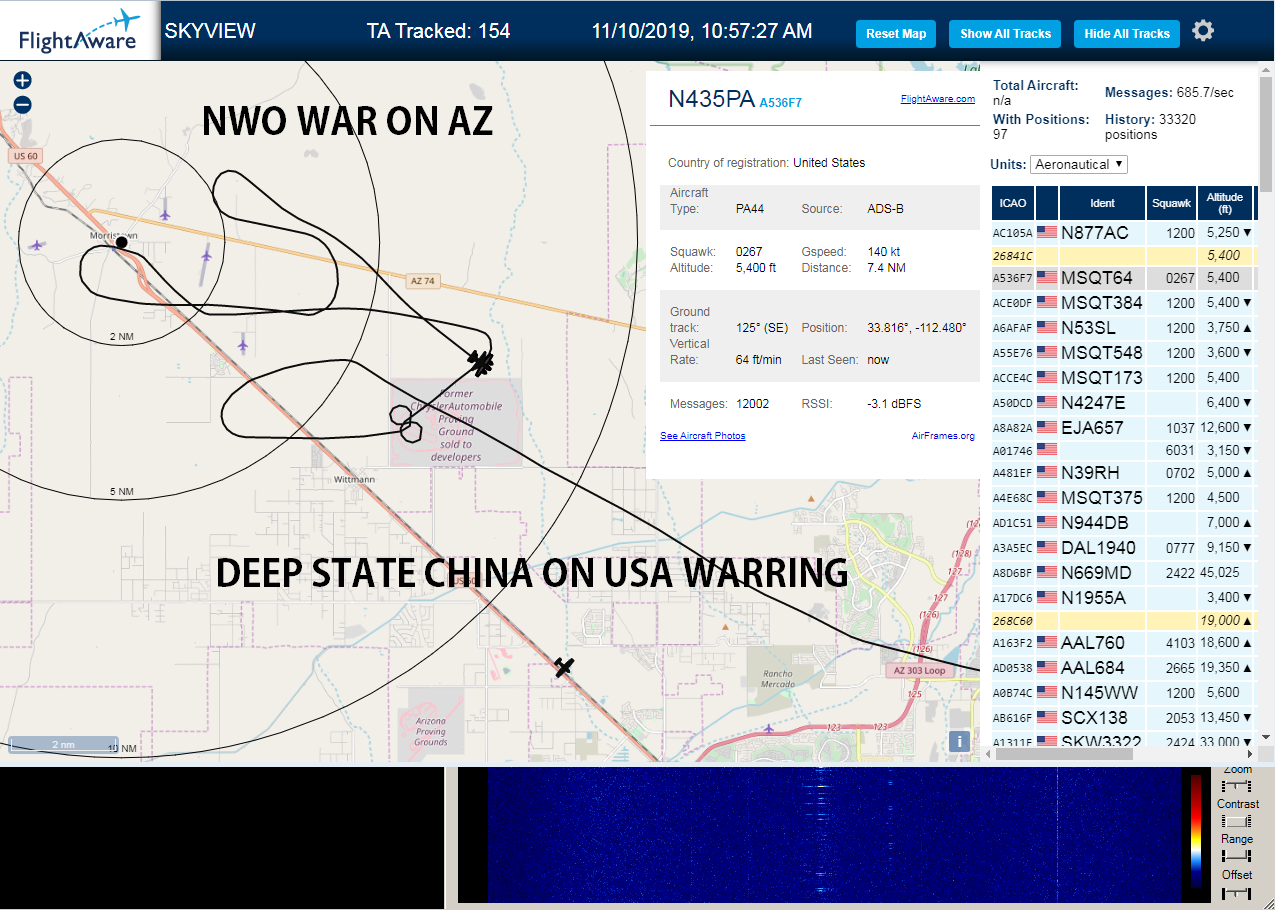Open the FlightAware.com link
This screenshot has width=1275, height=911.
coord(937,99)
